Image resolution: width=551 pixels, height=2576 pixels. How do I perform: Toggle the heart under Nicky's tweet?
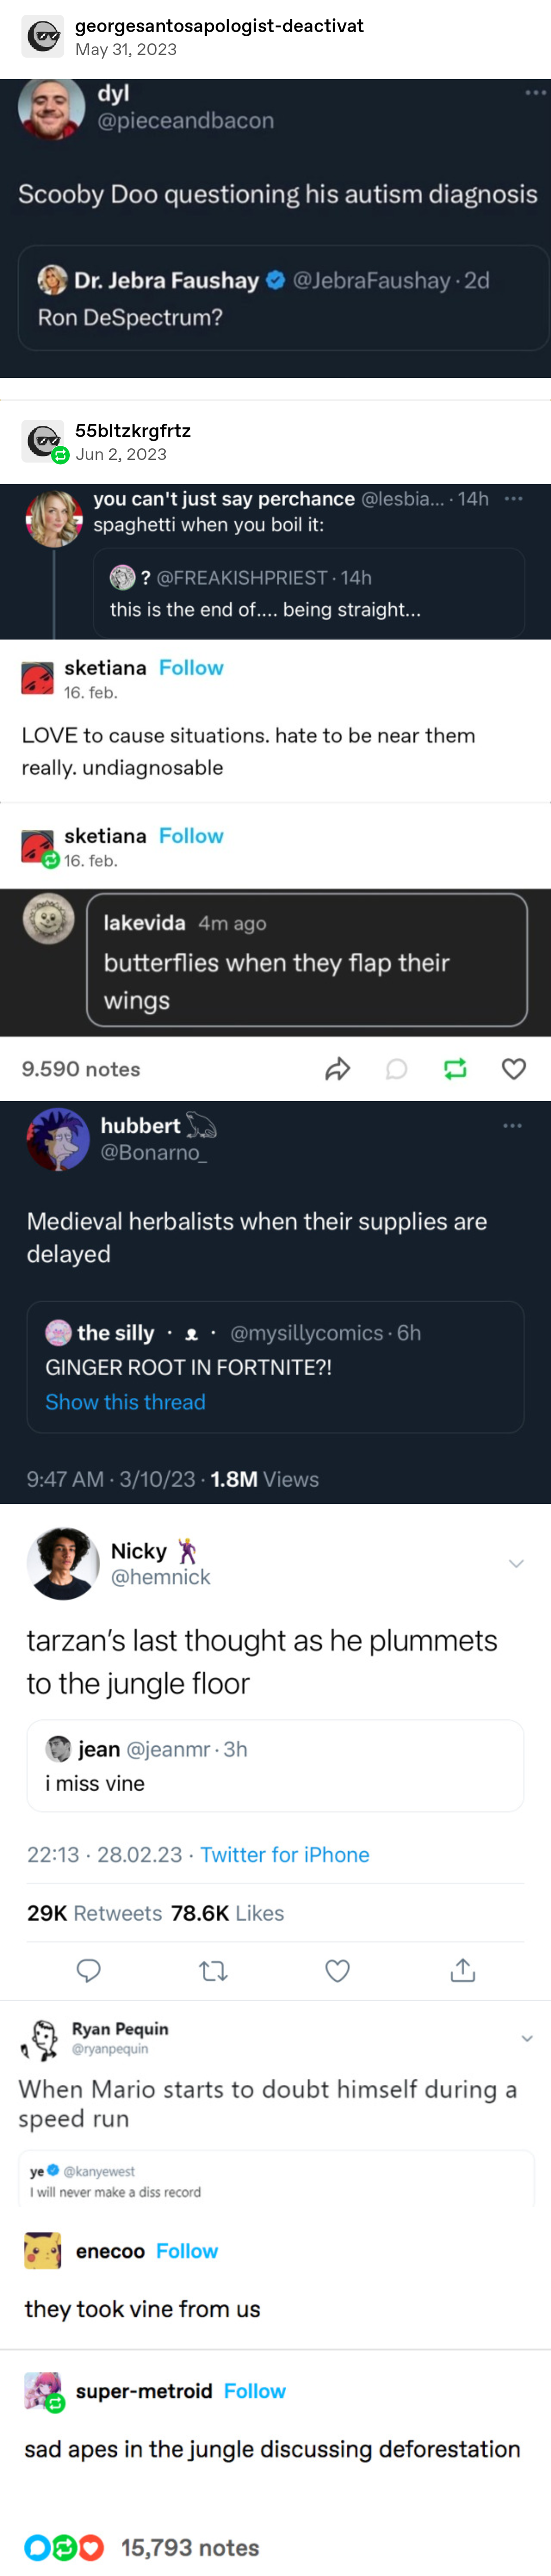pyautogui.click(x=338, y=1970)
